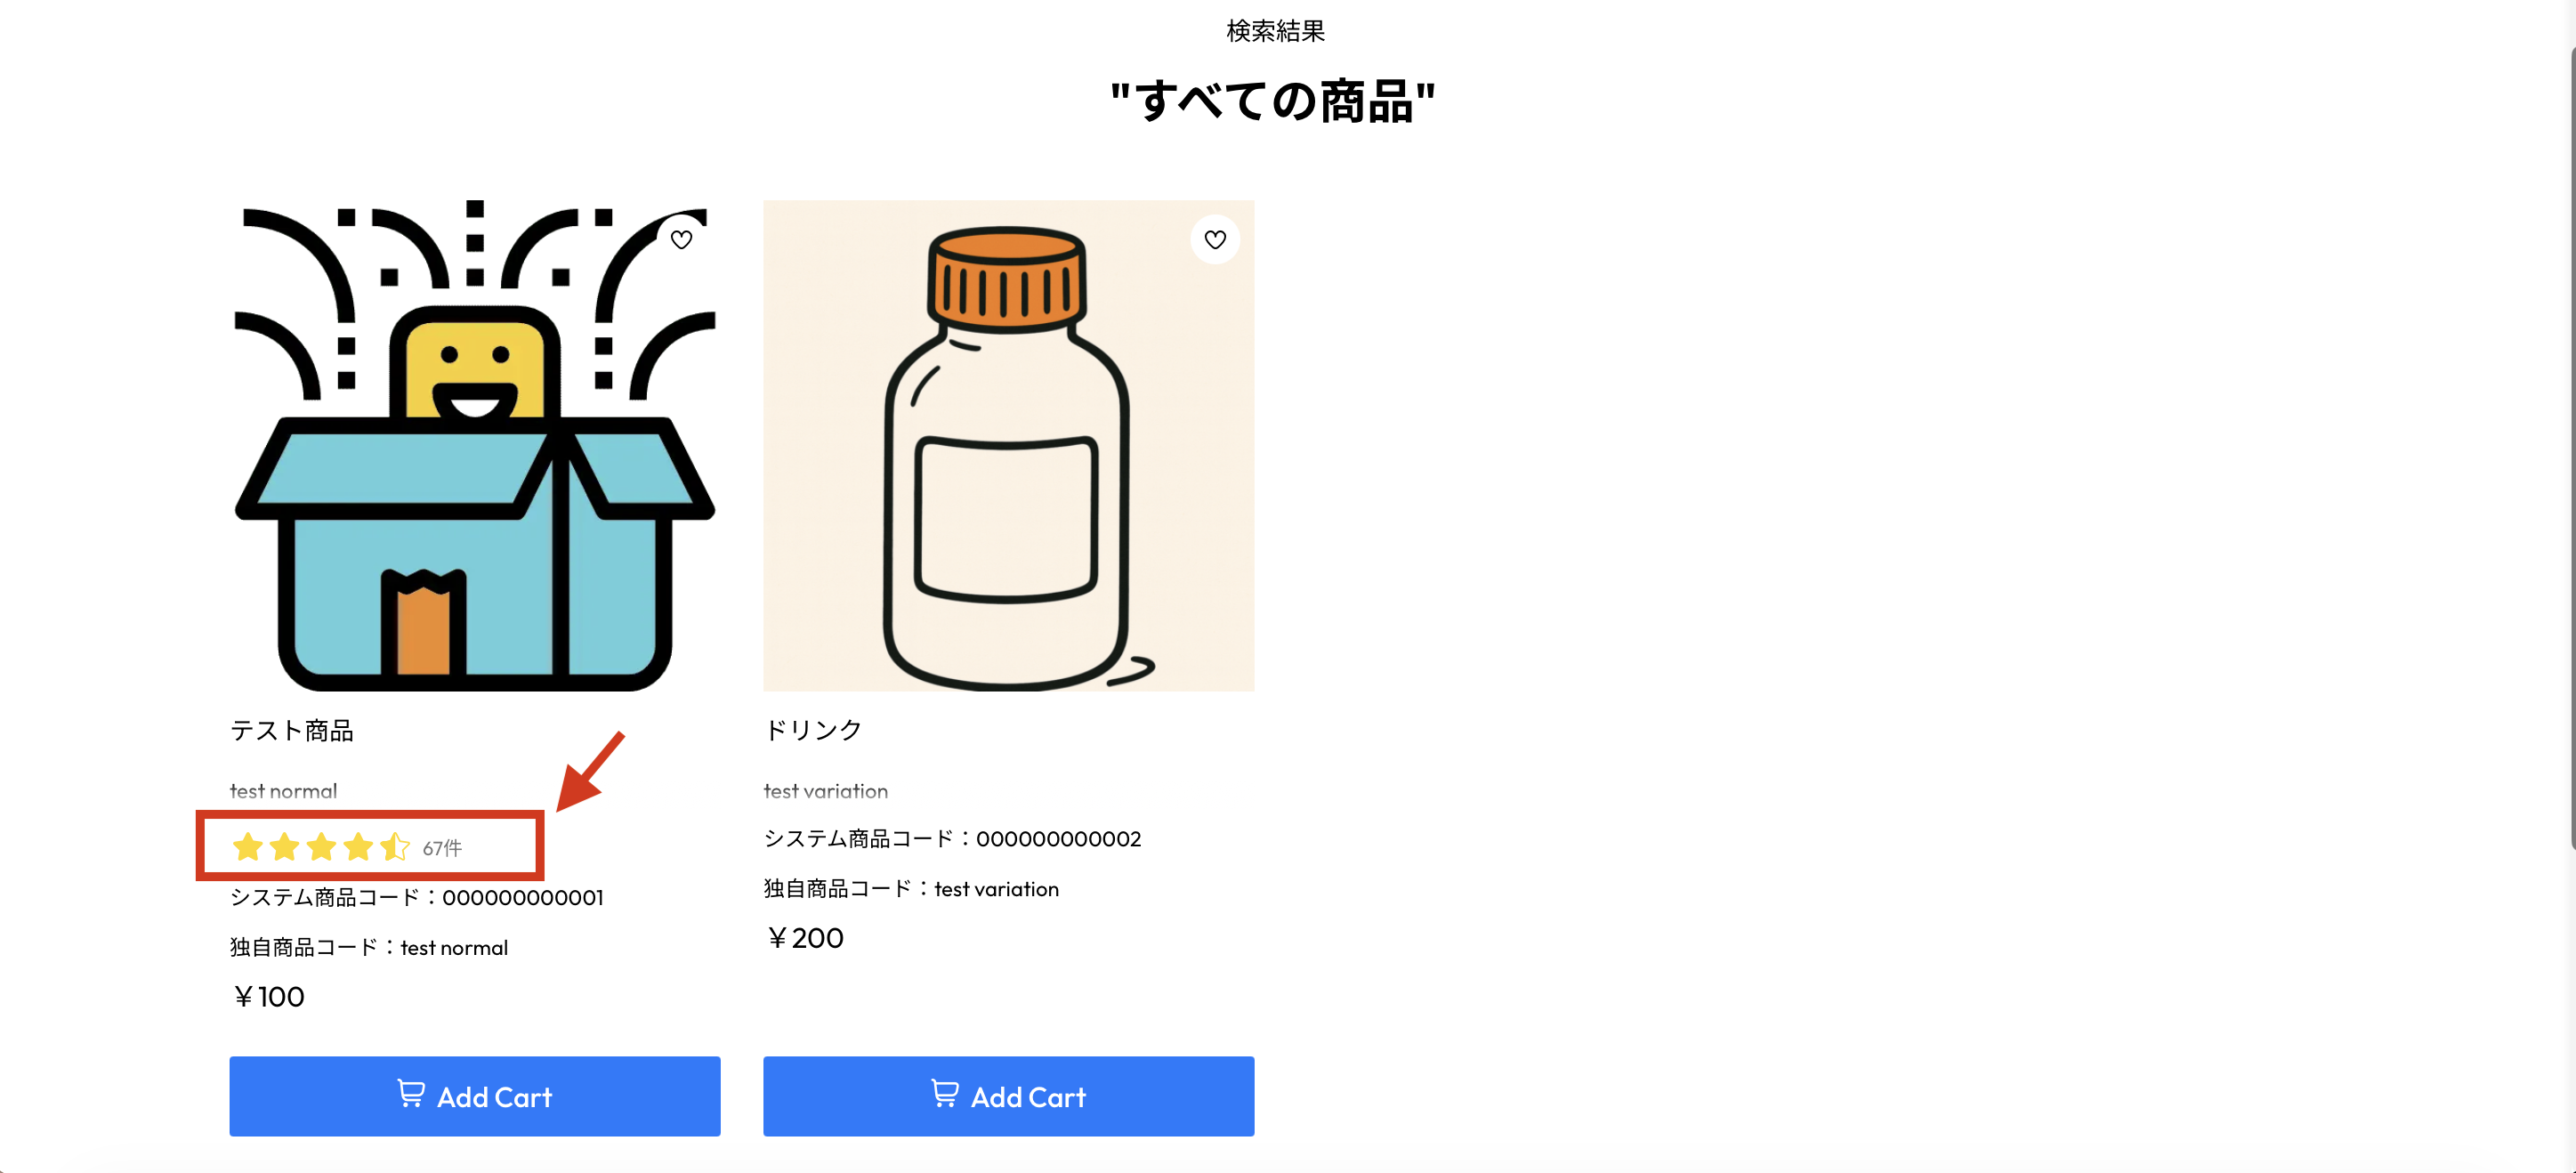
Task: Click the half-filled fifth star
Action: (x=395, y=848)
